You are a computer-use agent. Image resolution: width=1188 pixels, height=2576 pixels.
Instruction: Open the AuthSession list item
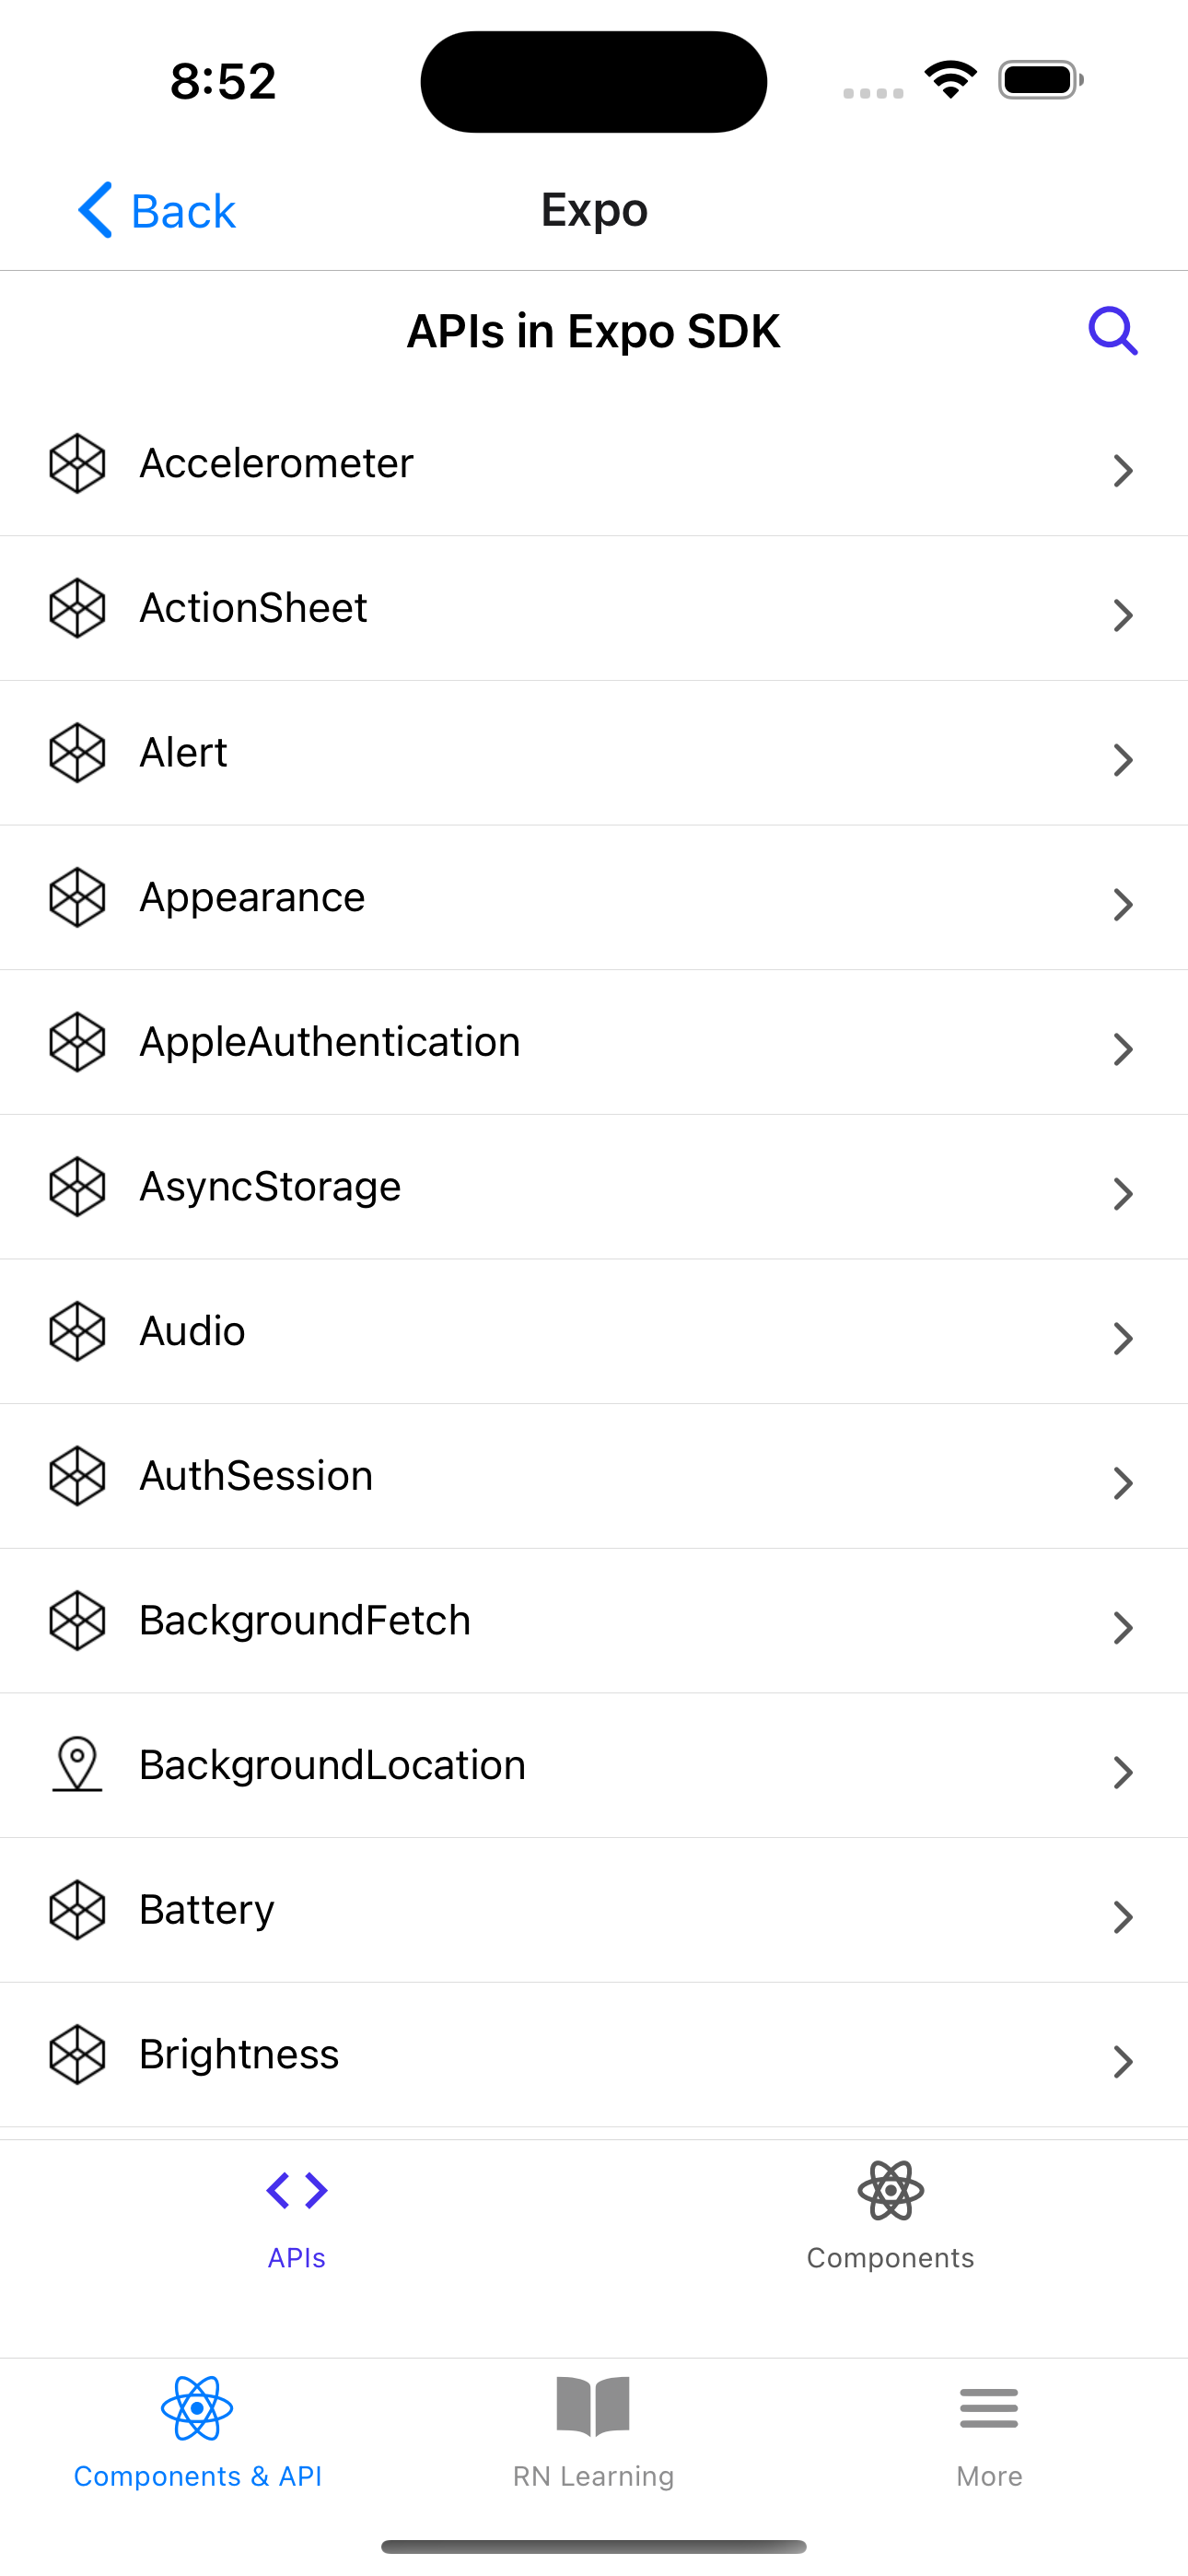click(x=594, y=1476)
